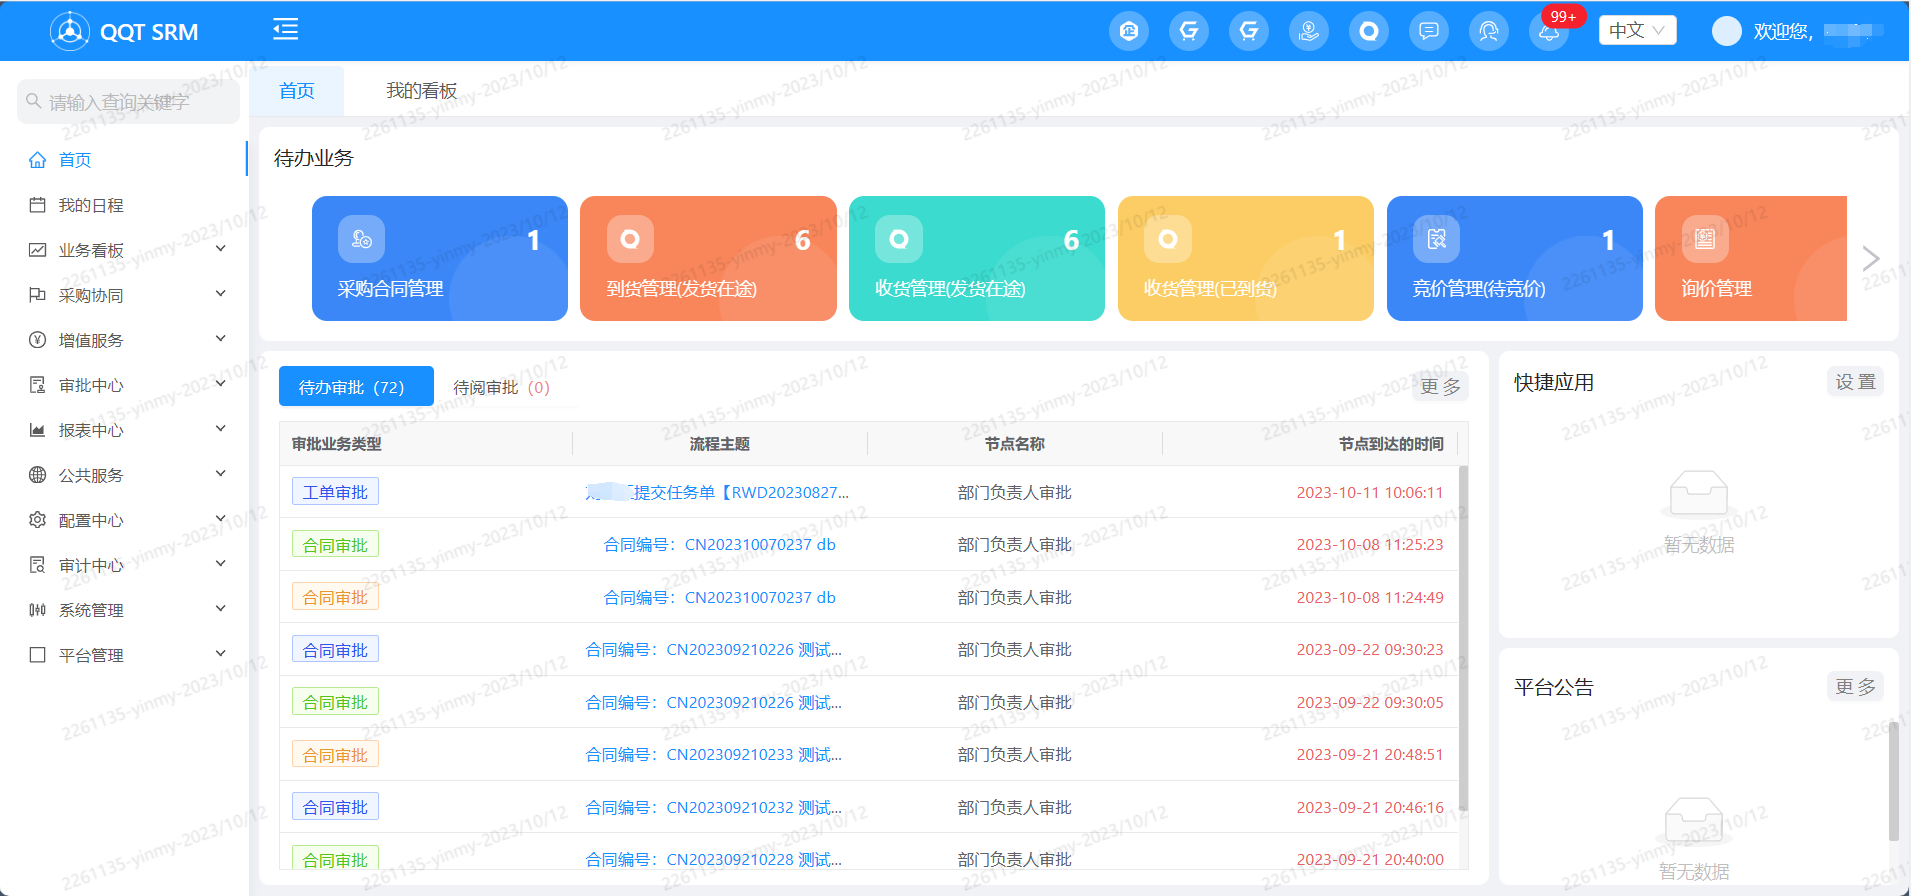Viewport: 1911px width, 896px height.
Task: Expand the 采购协同 menu chevron
Action: (221, 294)
